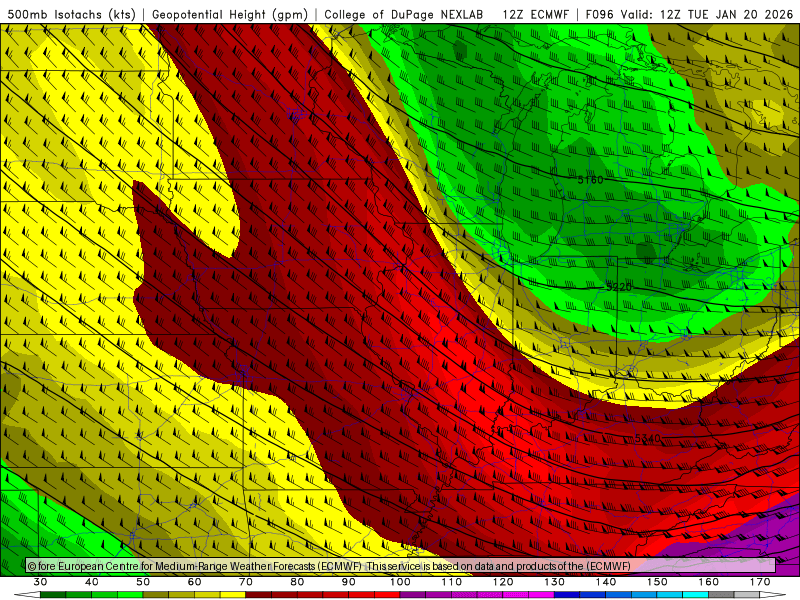Click the legend value 90

click(349, 582)
